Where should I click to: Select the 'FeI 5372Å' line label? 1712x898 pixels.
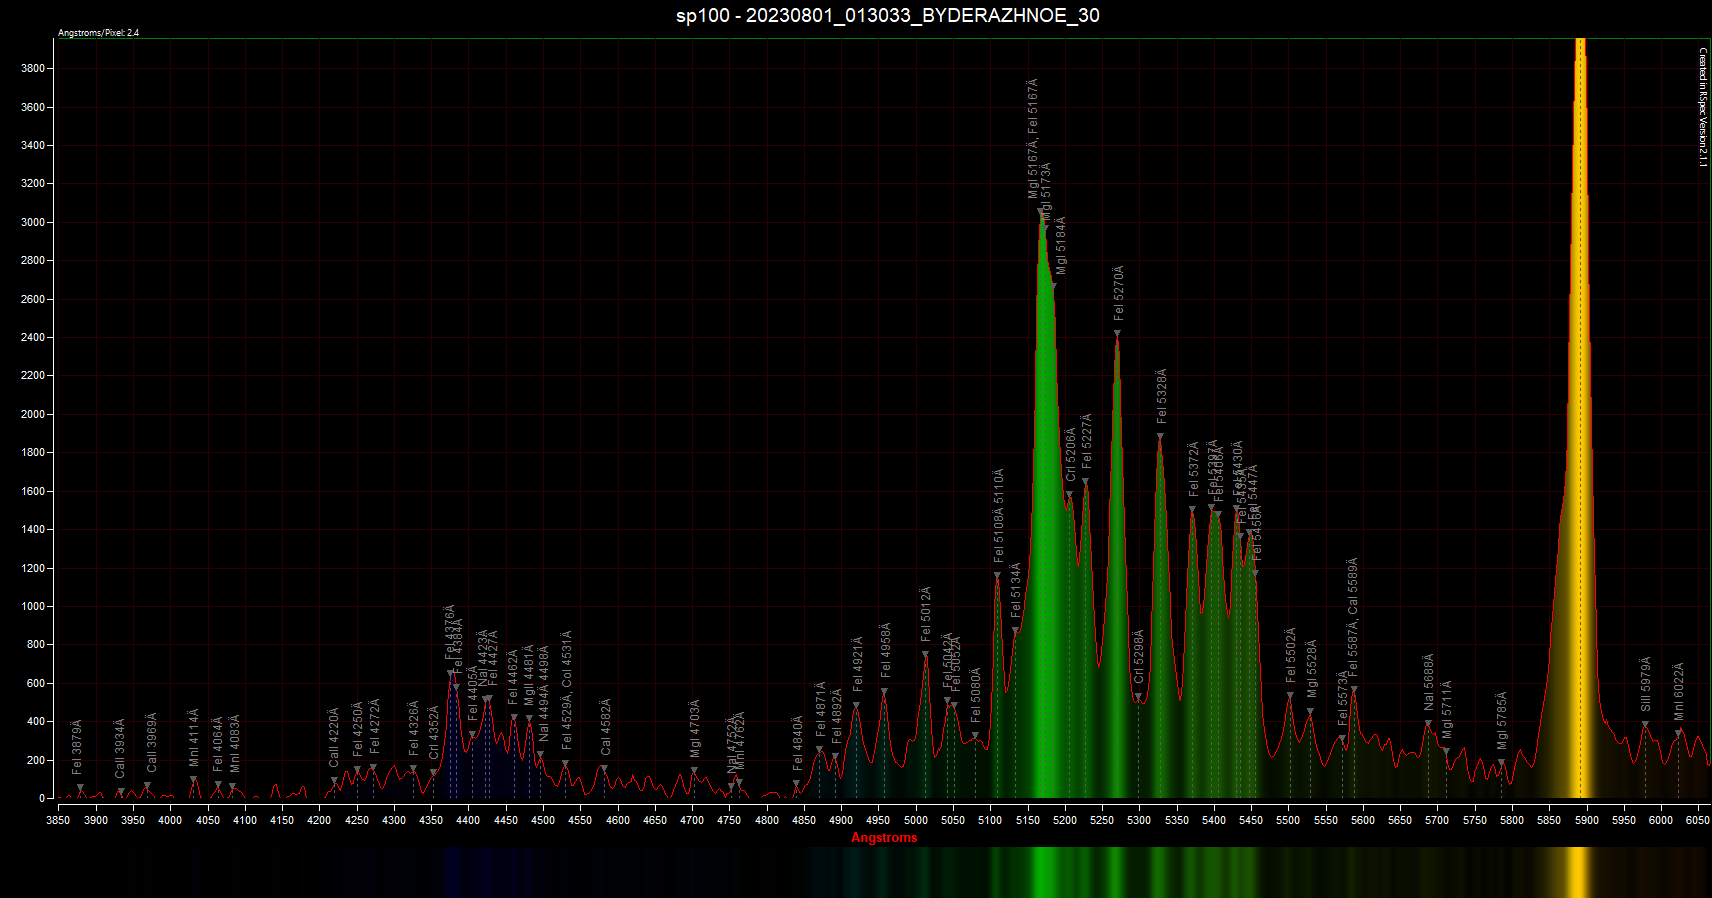1193,469
